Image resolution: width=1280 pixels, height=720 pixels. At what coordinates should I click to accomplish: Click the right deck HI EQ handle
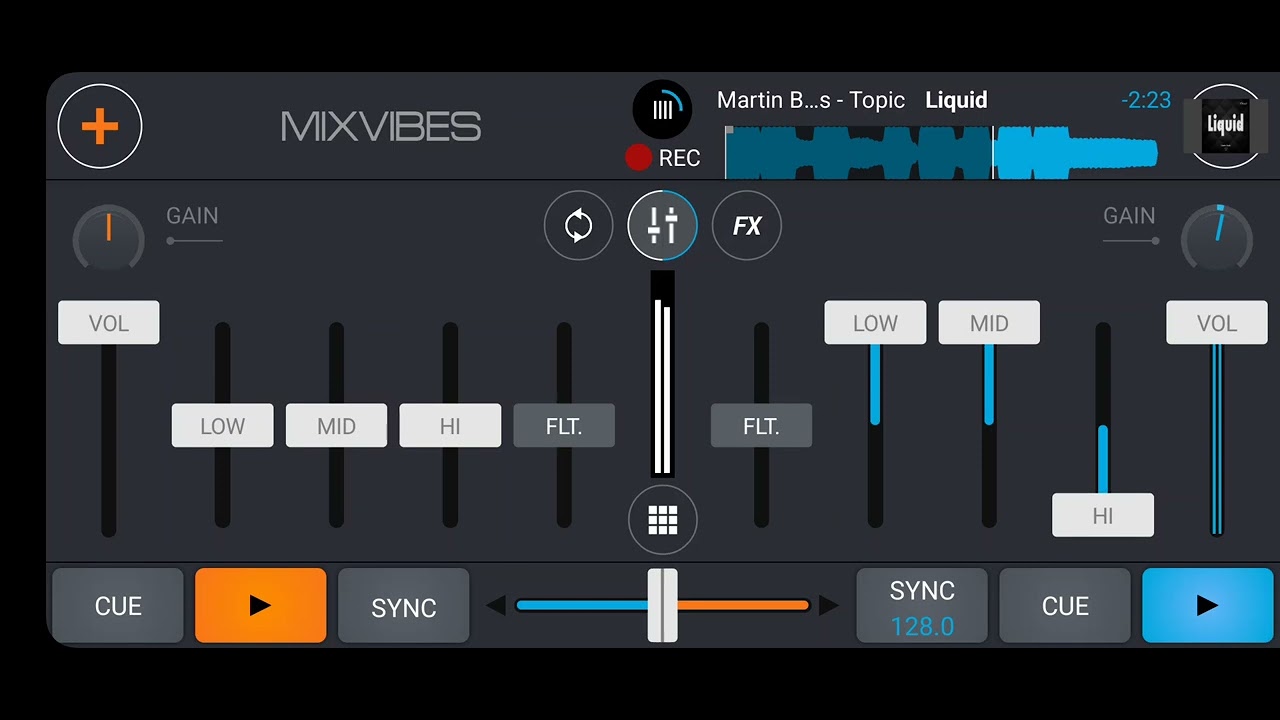(1103, 516)
